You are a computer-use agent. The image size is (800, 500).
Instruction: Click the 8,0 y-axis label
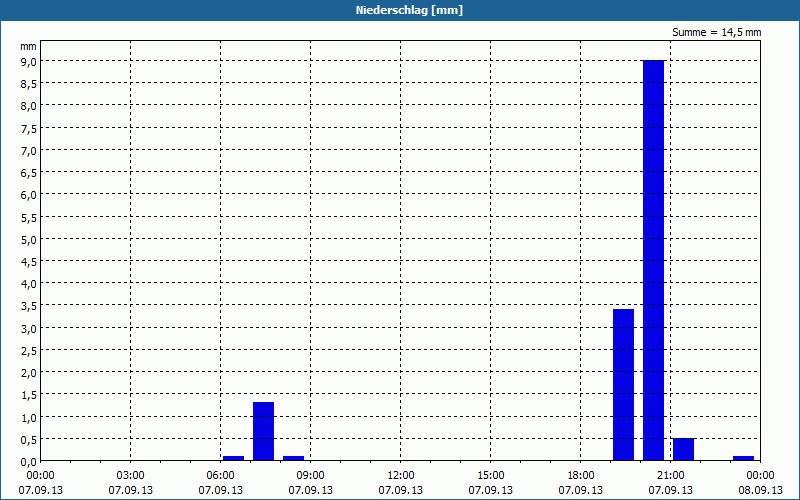28,106
